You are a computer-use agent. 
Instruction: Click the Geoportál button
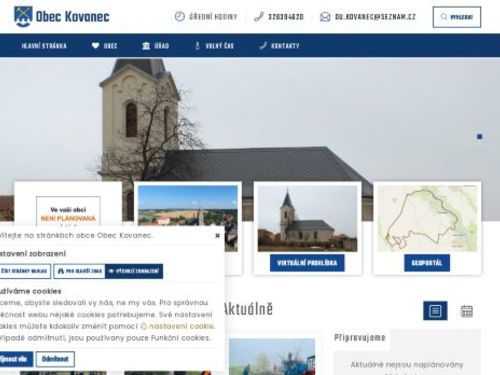(x=427, y=263)
